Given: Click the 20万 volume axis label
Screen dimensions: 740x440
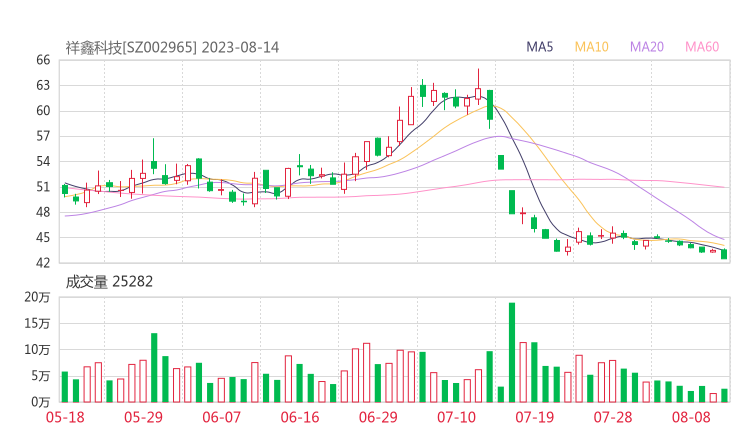Looking at the screenshot, I should click(37, 297).
